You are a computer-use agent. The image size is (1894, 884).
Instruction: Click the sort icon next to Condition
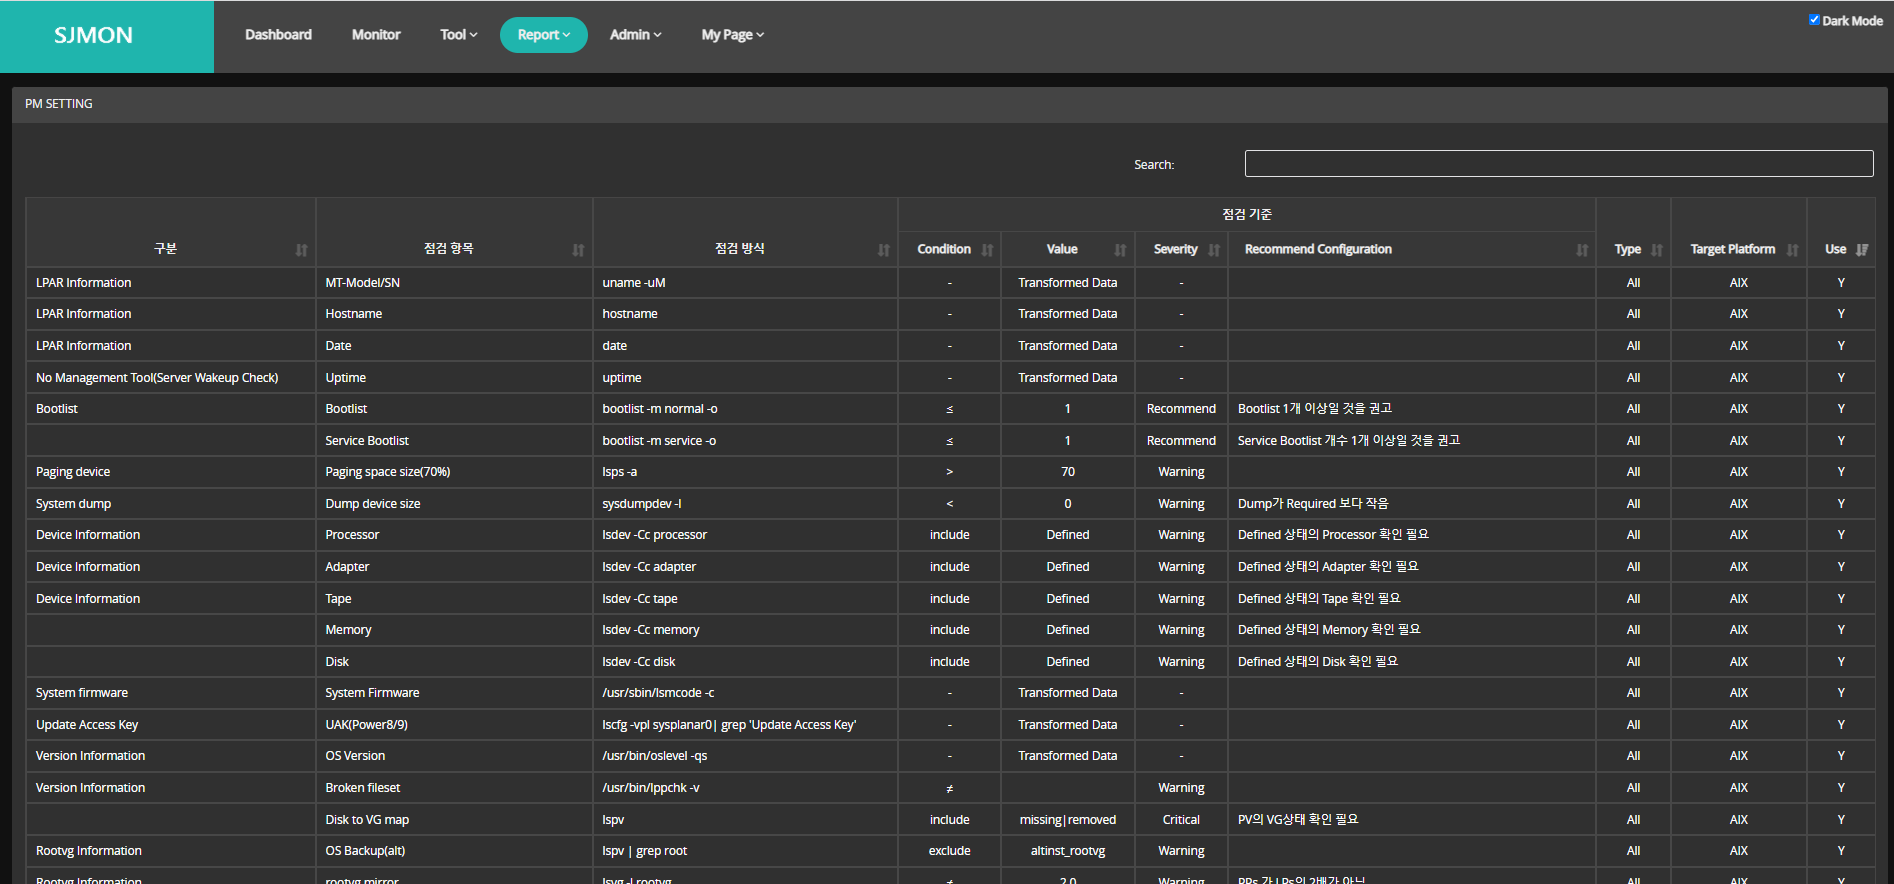point(987,250)
